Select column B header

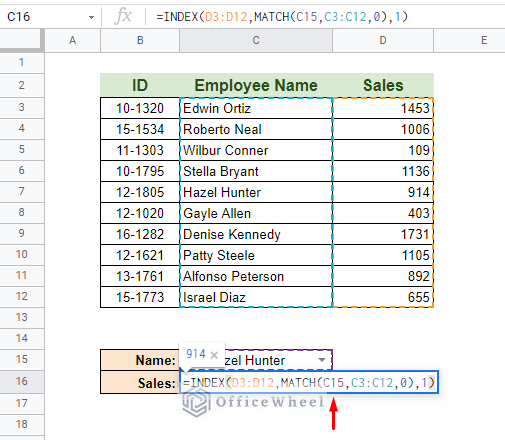pos(140,41)
